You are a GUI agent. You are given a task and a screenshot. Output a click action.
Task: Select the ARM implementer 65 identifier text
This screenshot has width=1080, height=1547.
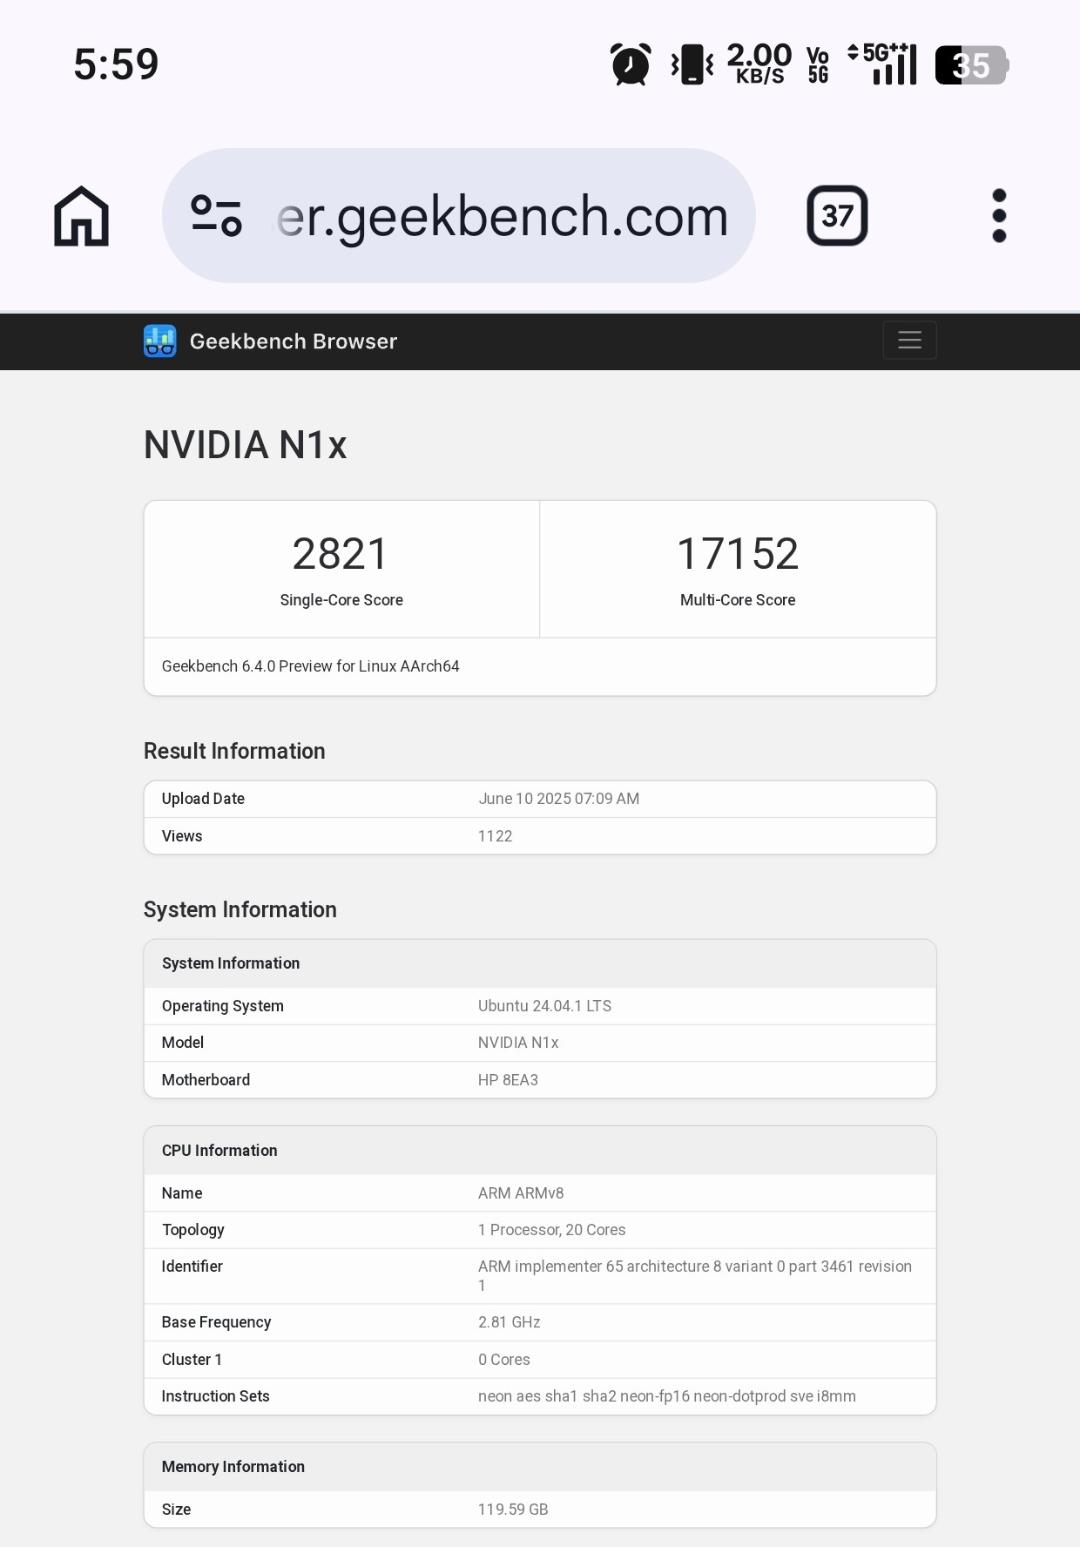[x=695, y=1276]
